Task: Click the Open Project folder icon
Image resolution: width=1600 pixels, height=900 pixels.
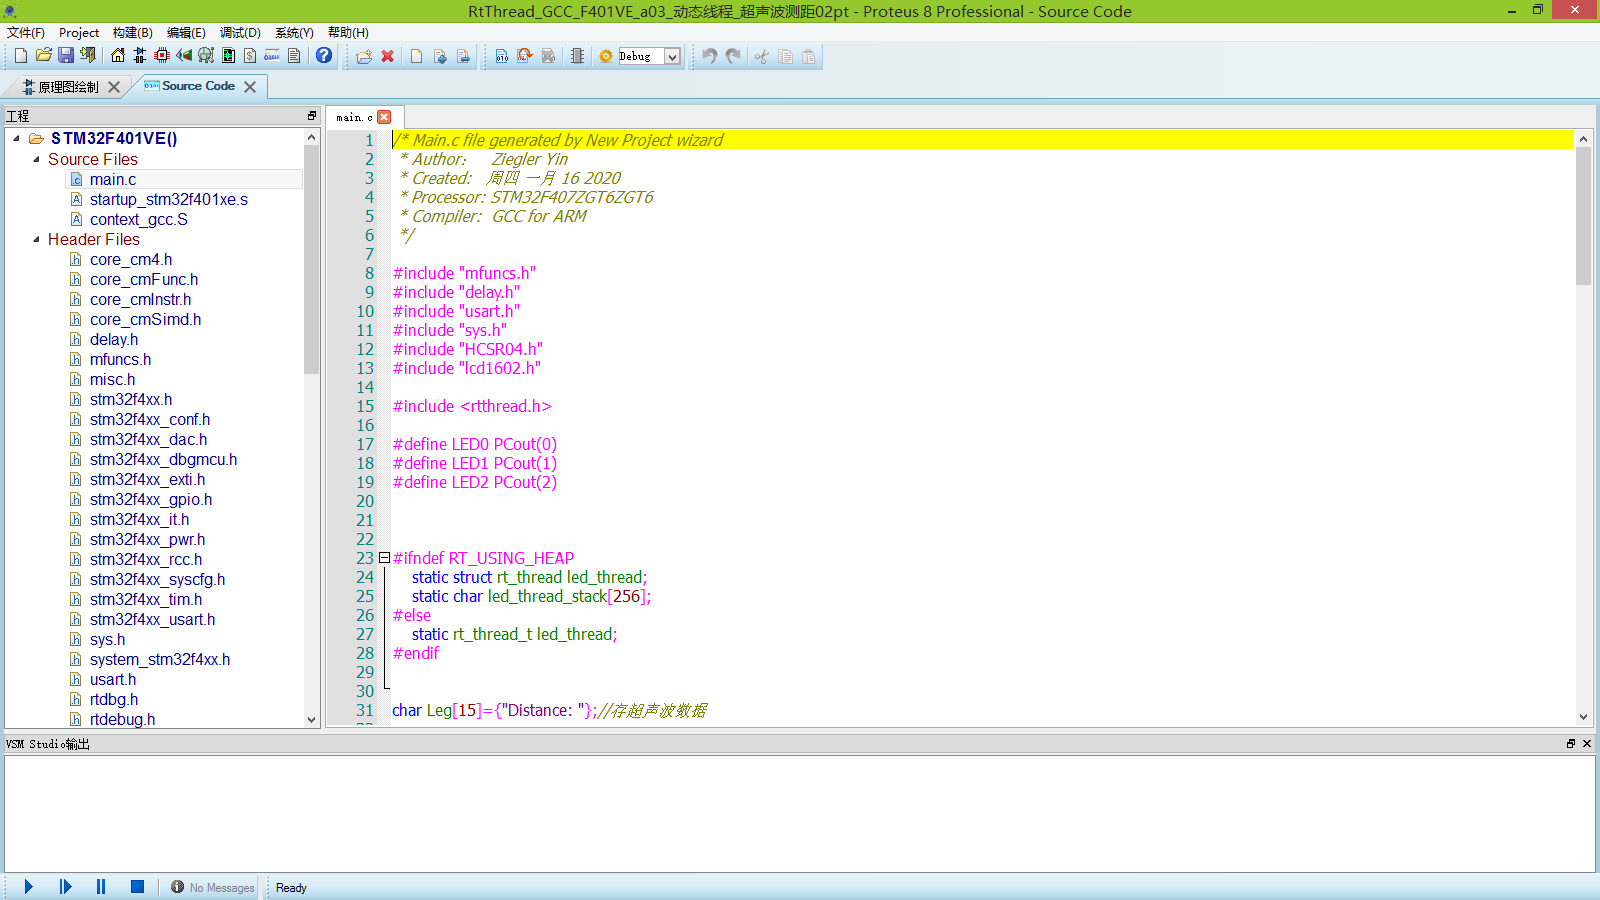Action: [43, 56]
